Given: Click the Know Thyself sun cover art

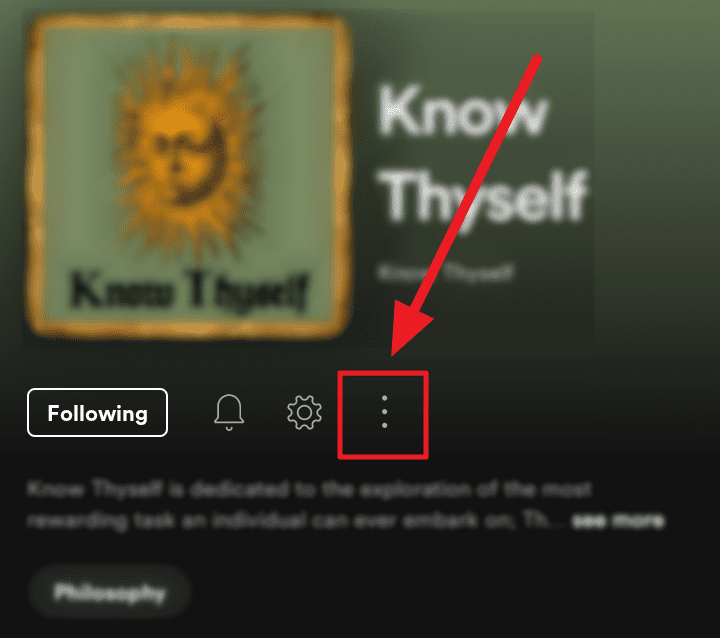Looking at the screenshot, I should pyautogui.click(x=189, y=176).
